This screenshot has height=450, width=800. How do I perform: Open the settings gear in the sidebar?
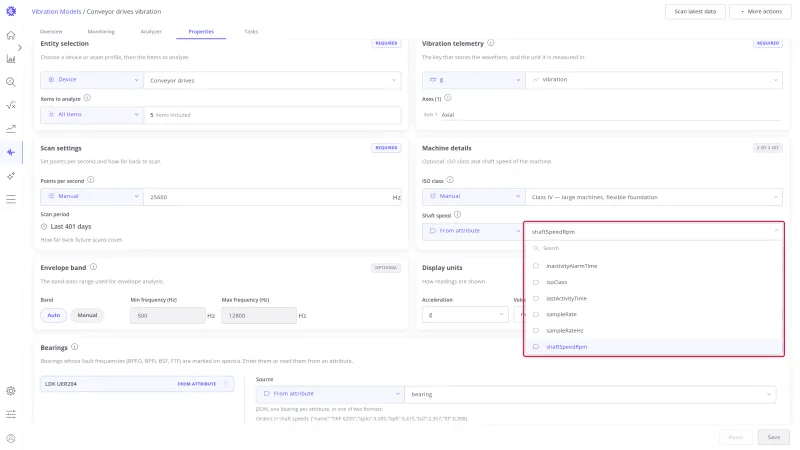tap(11, 391)
